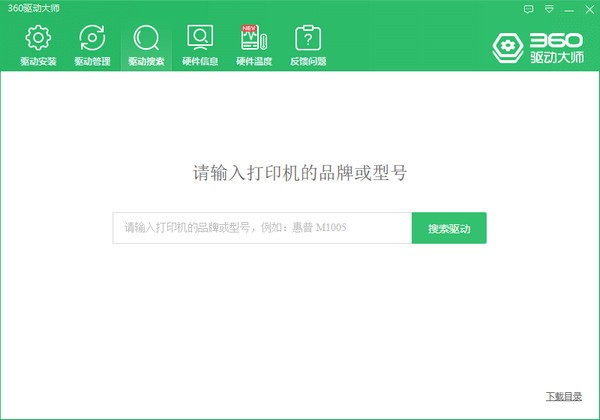Expand the main menu dropdown in title bar

[x=549, y=8]
